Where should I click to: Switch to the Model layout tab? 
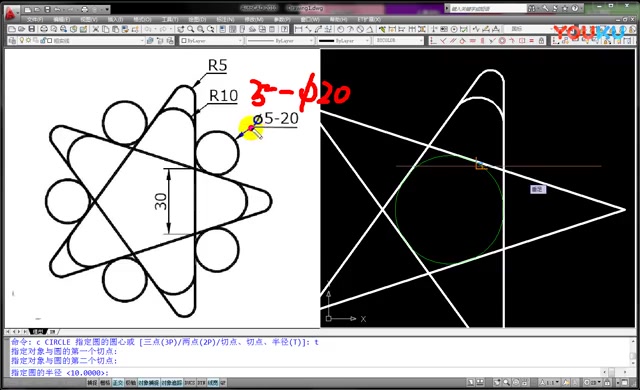pyautogui.click(x=38, y=332)
